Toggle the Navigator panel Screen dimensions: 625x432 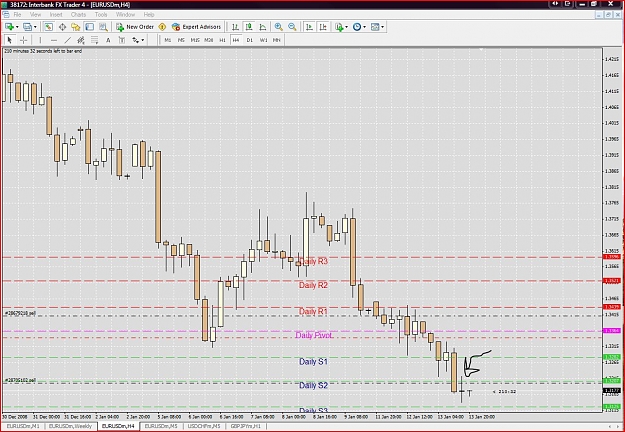[x=76, y=27]
